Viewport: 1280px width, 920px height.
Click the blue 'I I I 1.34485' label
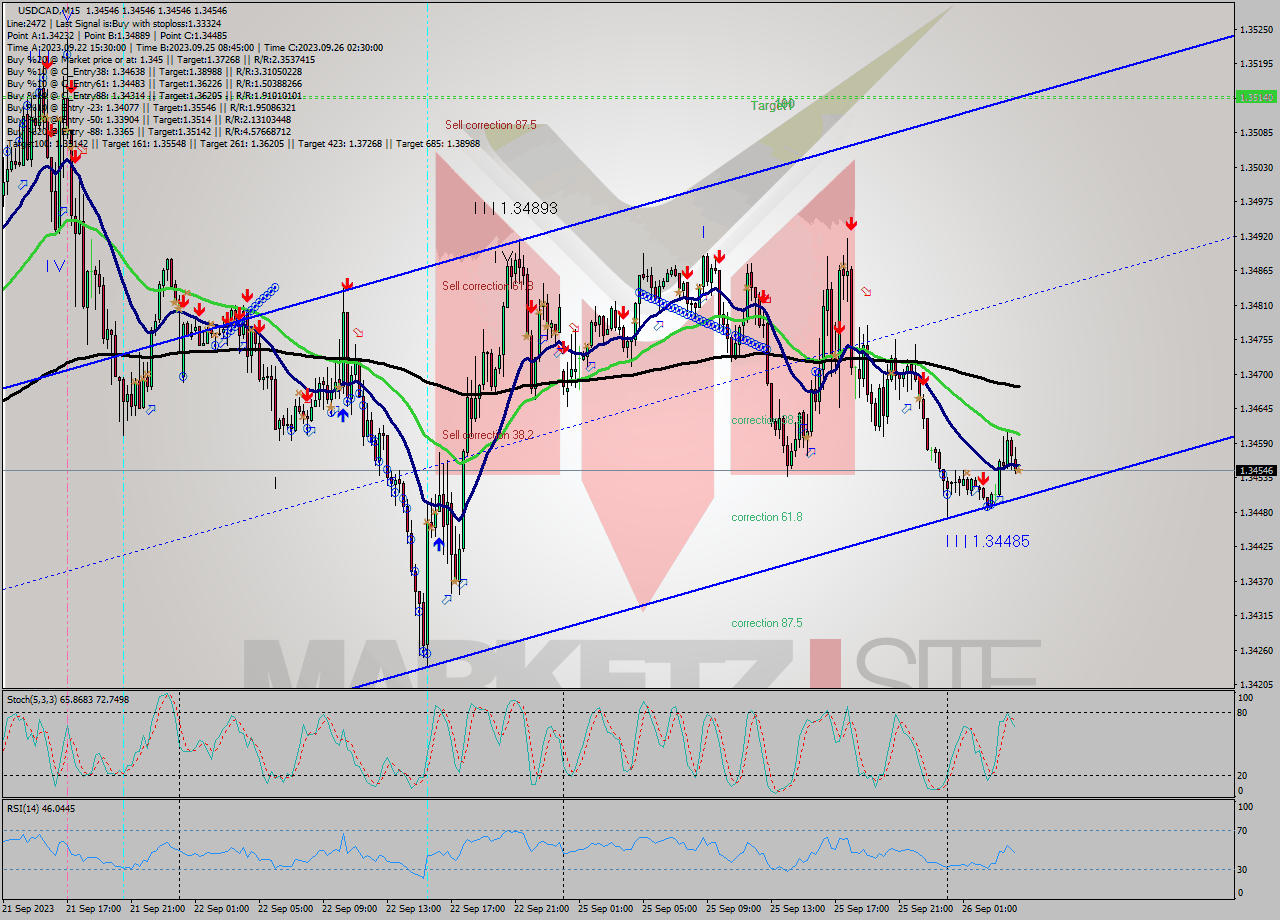(987, 541)
